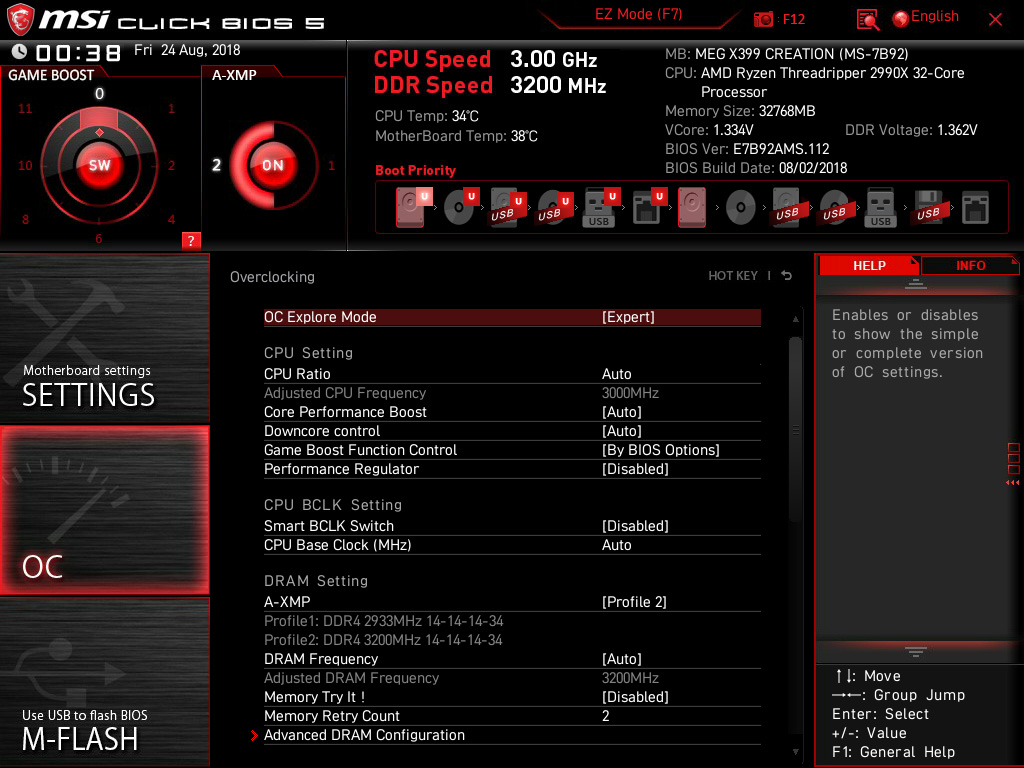This screenshot has width=1024, height=768.
Task: Click the screenshot camera icon
Action: click(764, 19)
